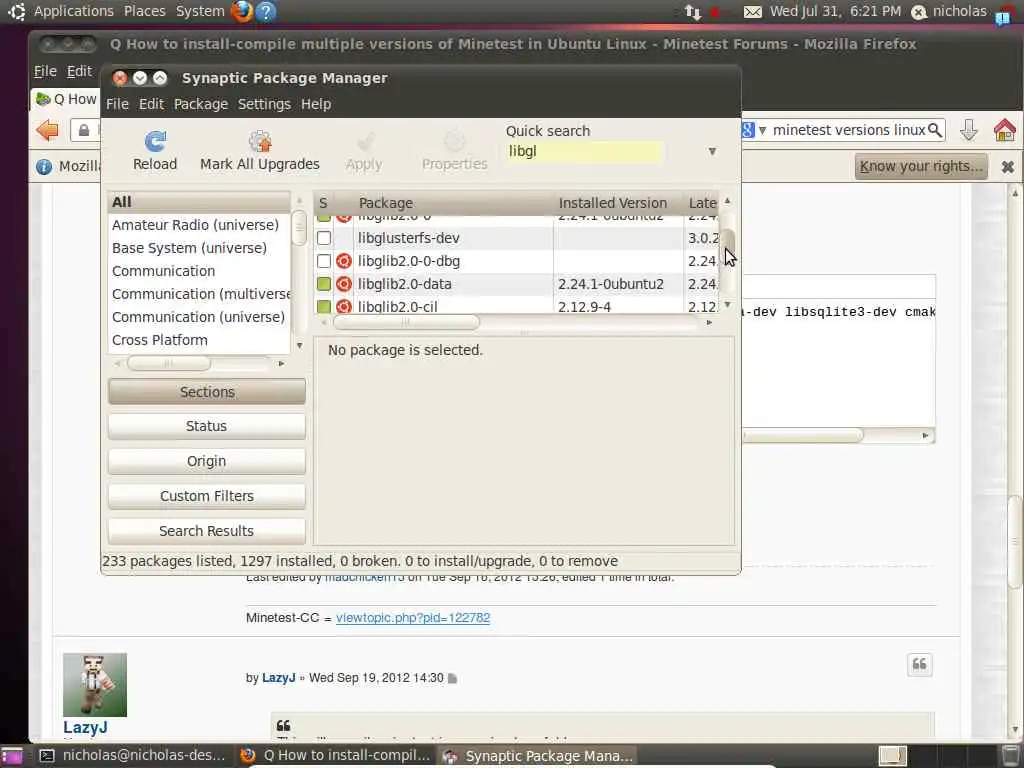The image size is (1024, 768).
Task: Click into the Quick search field
Action: pyautogui.click(x=584, y=152)
